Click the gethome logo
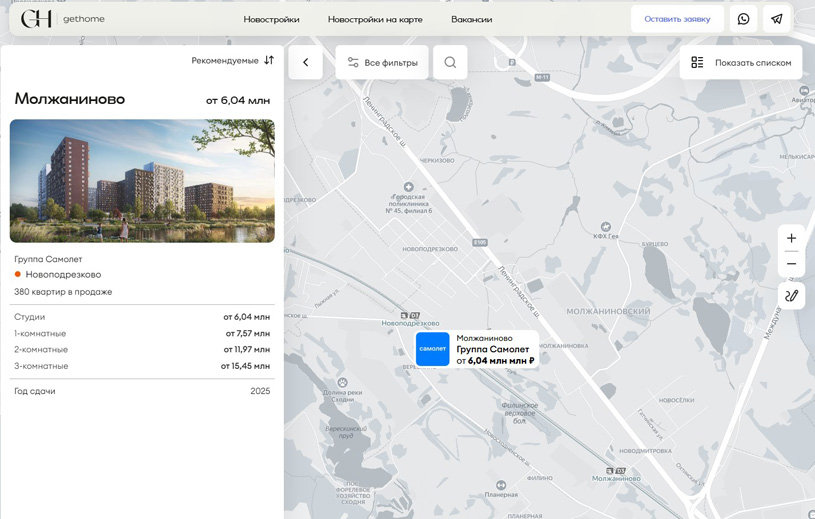 coord(62,19)
